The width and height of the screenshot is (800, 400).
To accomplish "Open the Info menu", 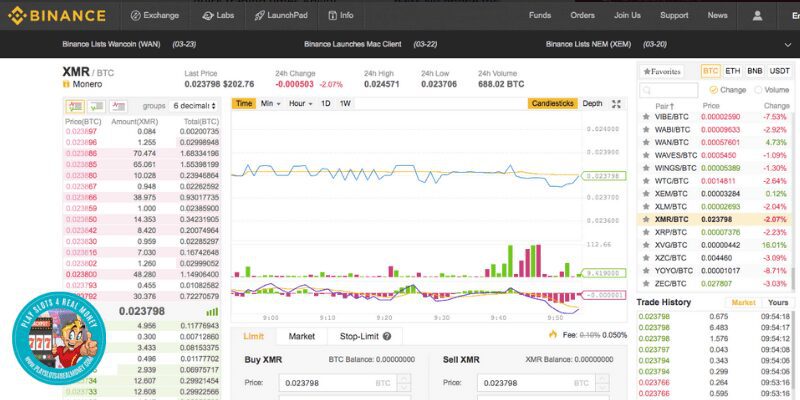I will [341, 15].
